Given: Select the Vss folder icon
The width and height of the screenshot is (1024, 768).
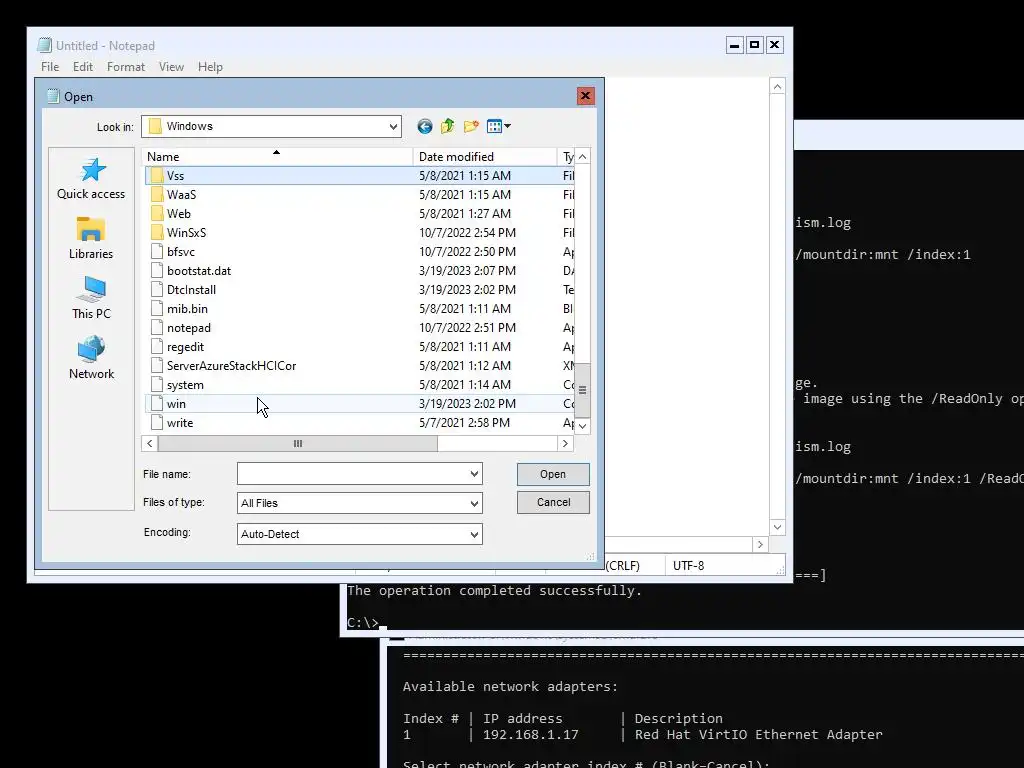Looking at the screenshot, I should point(156,176).
